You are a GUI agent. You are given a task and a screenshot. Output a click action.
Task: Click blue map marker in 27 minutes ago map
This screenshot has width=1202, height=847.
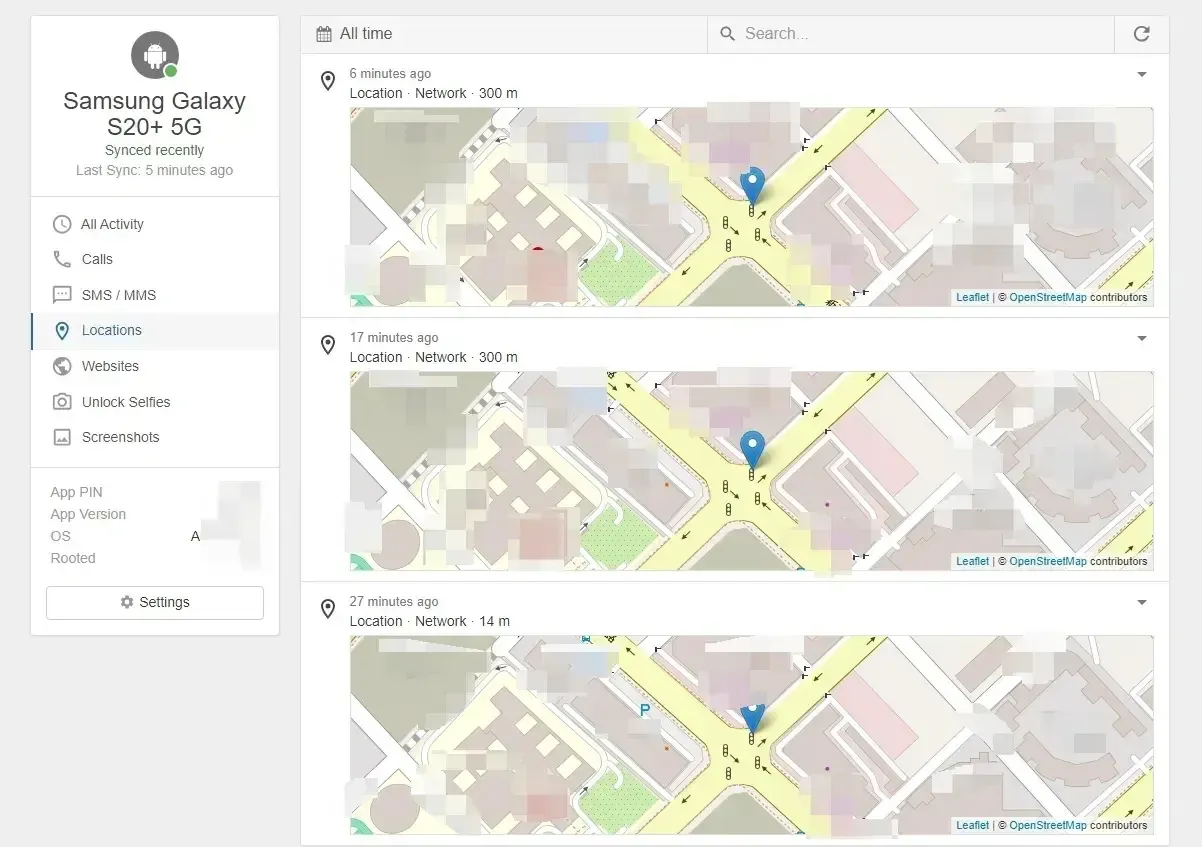[752, 719]
